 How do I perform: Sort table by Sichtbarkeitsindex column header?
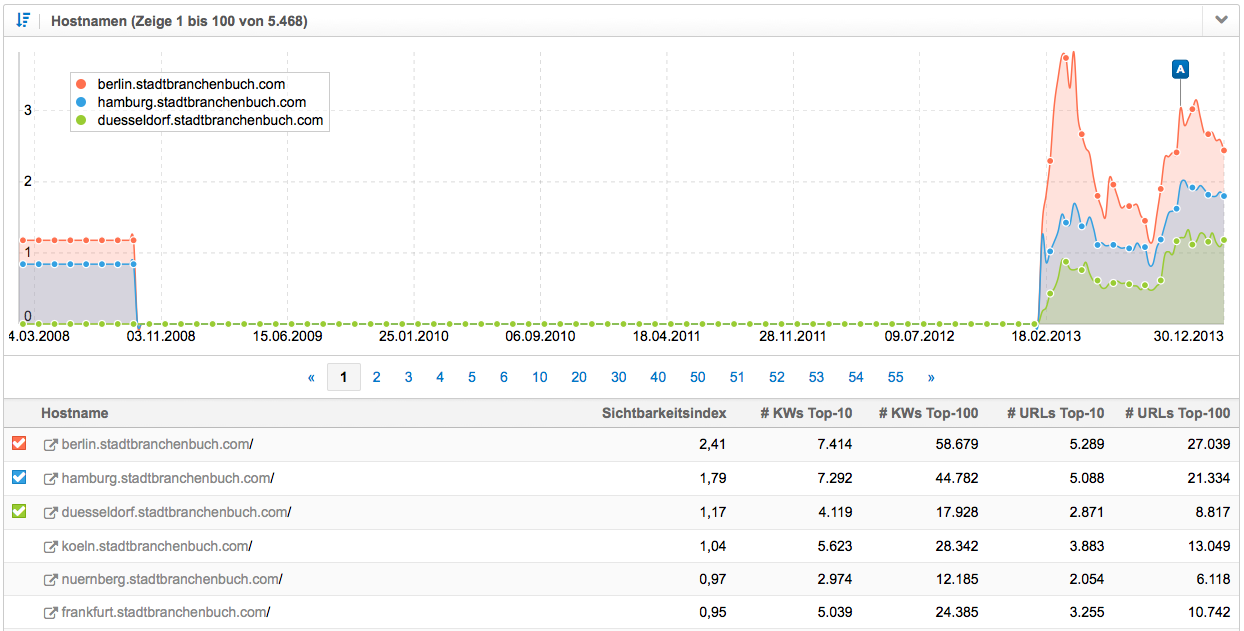(663, 413)
